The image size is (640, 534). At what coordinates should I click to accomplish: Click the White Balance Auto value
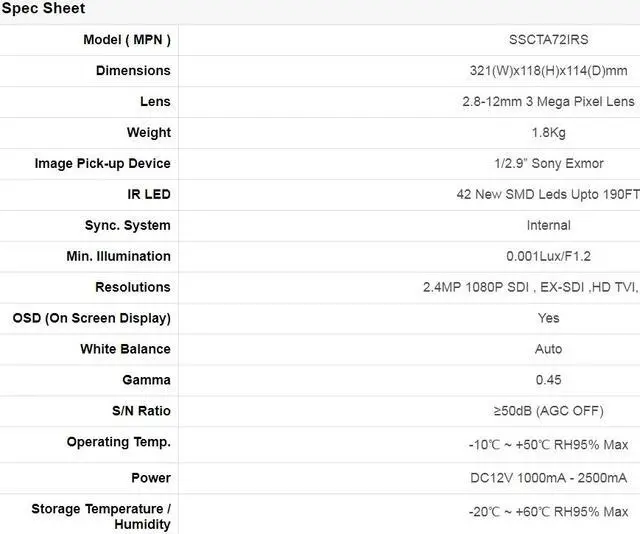coord(548,350)
